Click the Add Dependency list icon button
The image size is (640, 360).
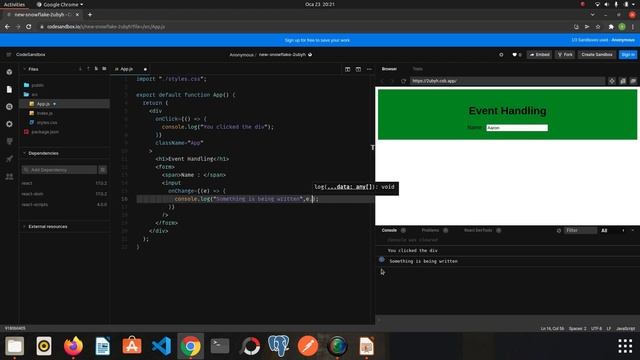pos(102,170)
